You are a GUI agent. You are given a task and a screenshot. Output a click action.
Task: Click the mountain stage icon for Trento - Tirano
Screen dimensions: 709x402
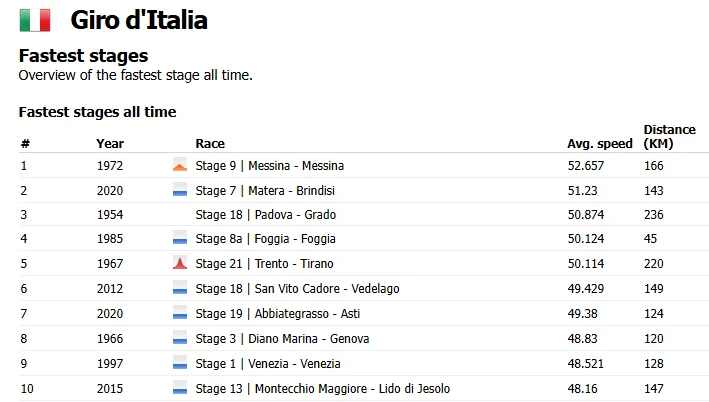(x=180, y=263)
